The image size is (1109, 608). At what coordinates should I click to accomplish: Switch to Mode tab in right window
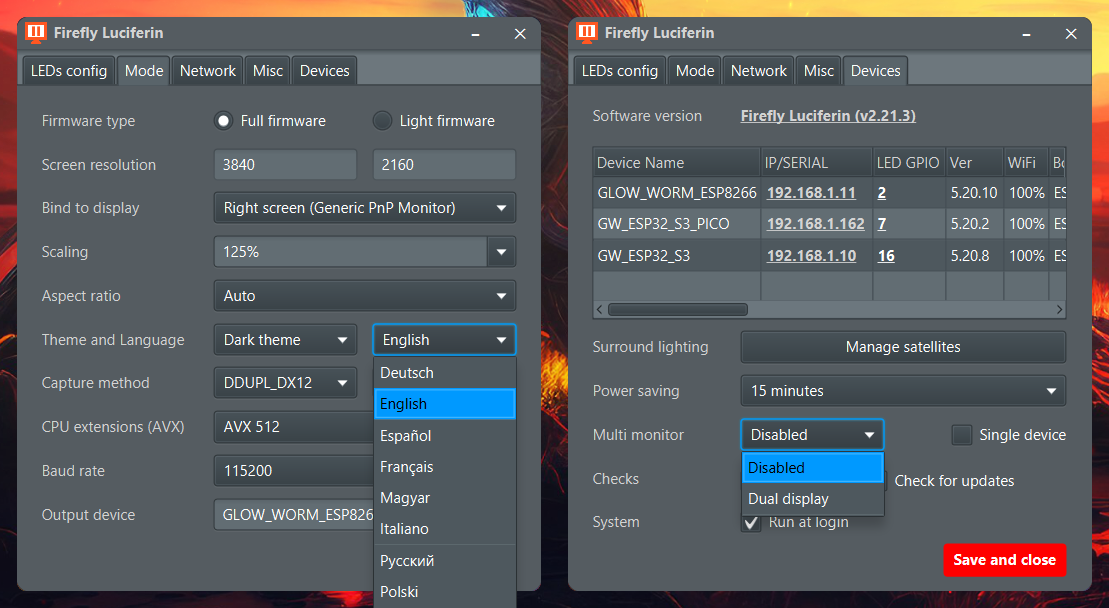(695, 71)
